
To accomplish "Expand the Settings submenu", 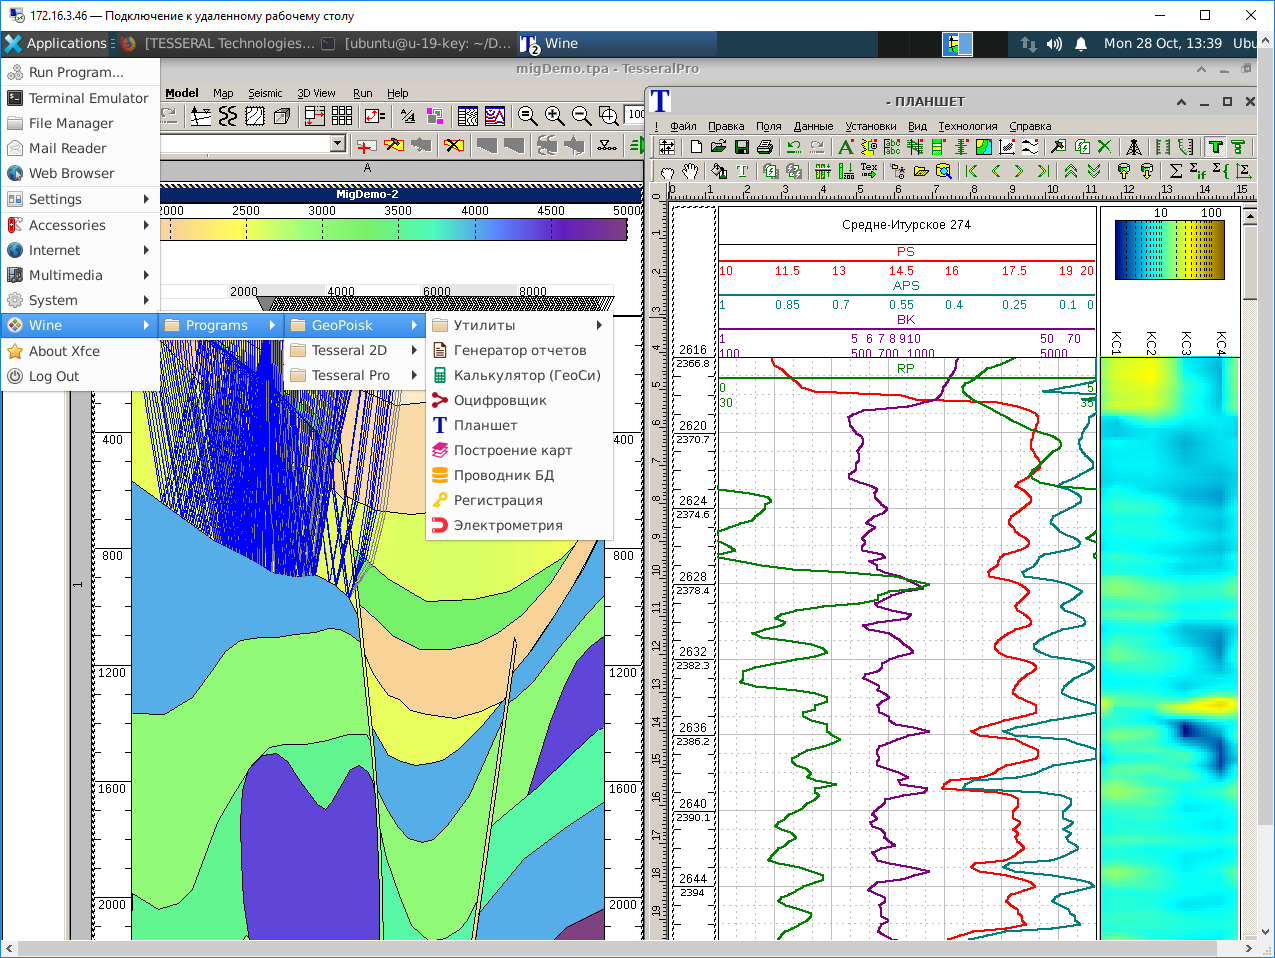I will [80, 199].
